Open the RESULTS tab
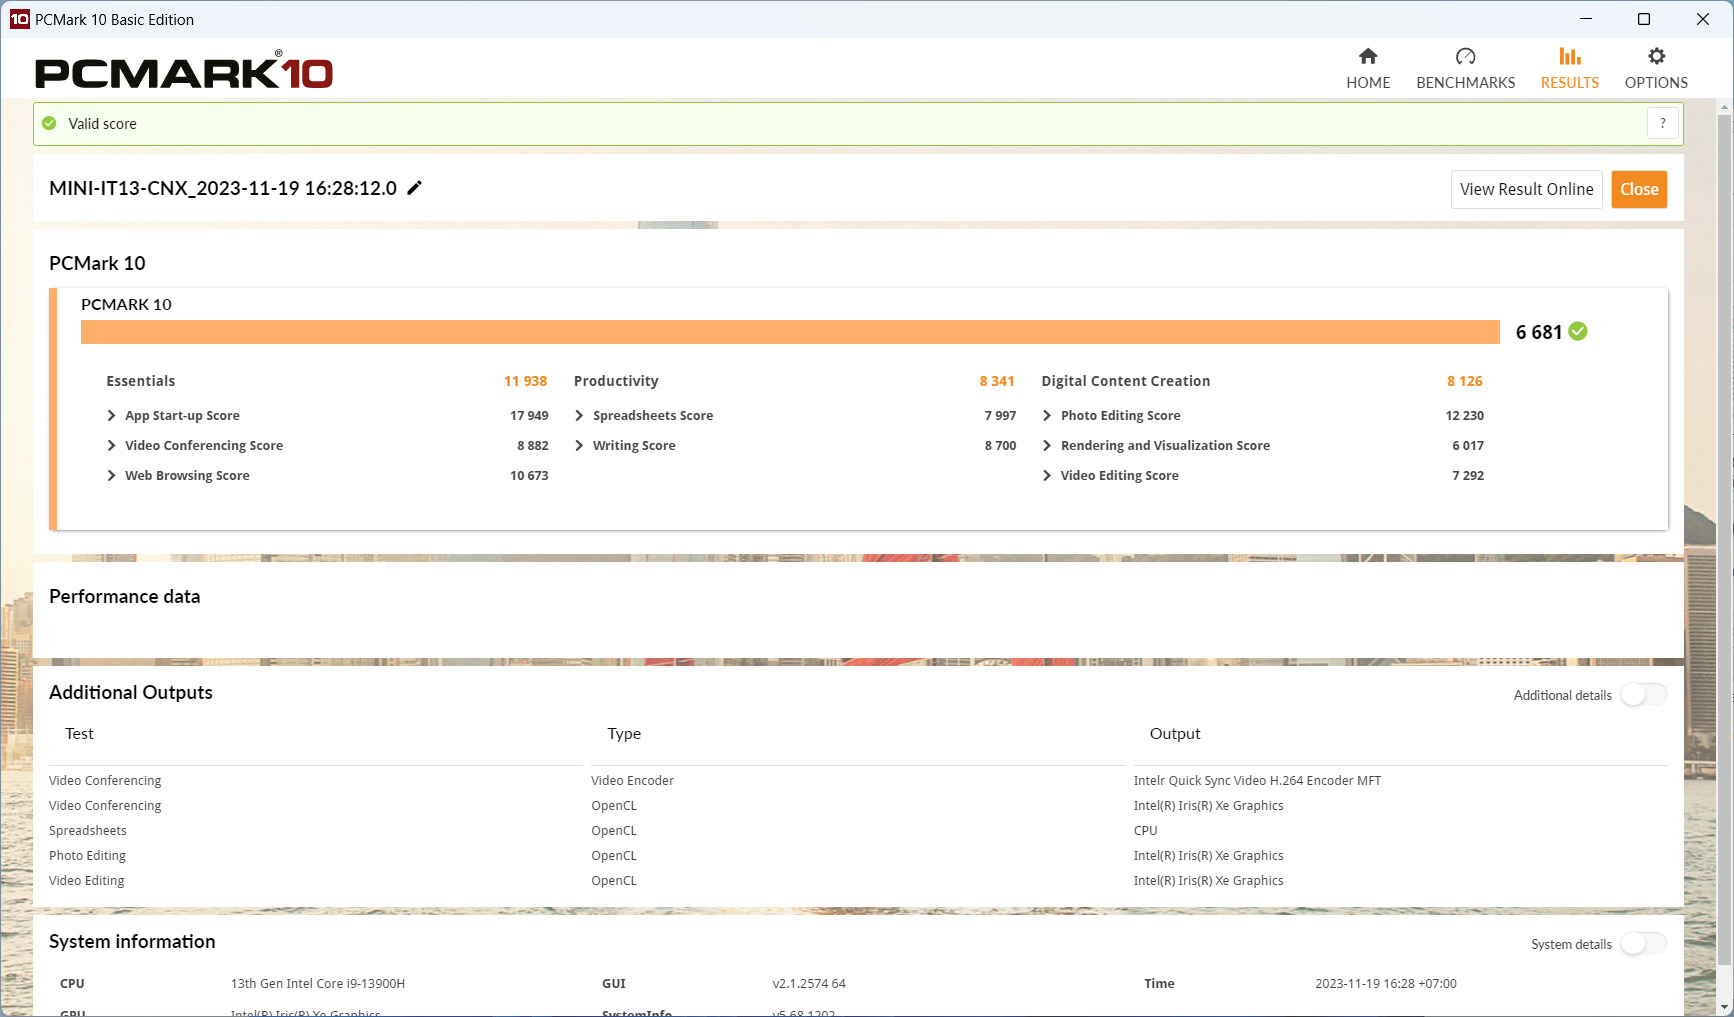 pyautogui.click(x=1569, y=69)
